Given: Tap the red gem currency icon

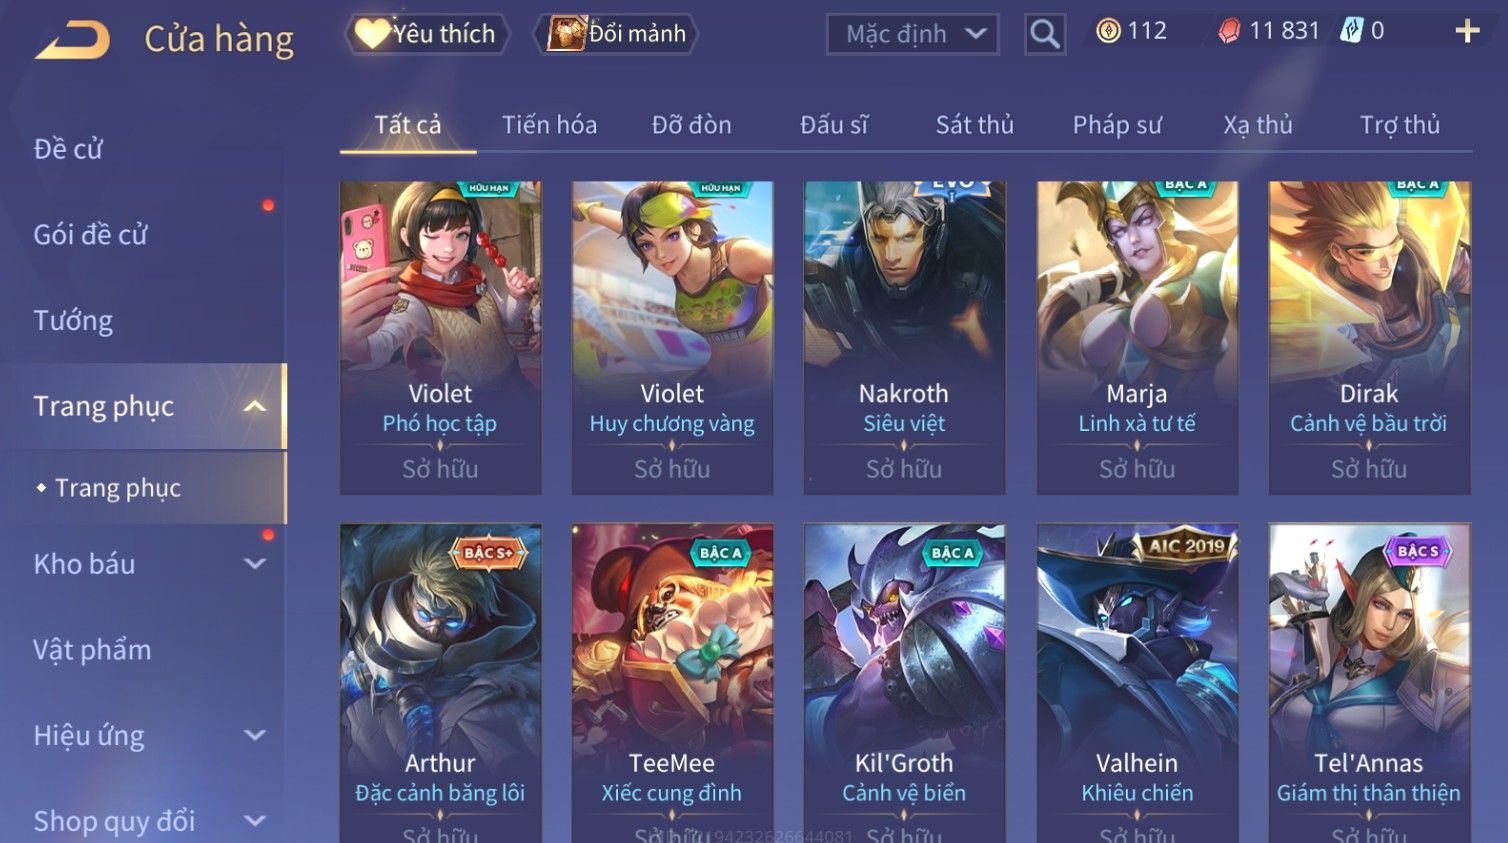Looking at the screenshot, I should [x=1229, y=31].
